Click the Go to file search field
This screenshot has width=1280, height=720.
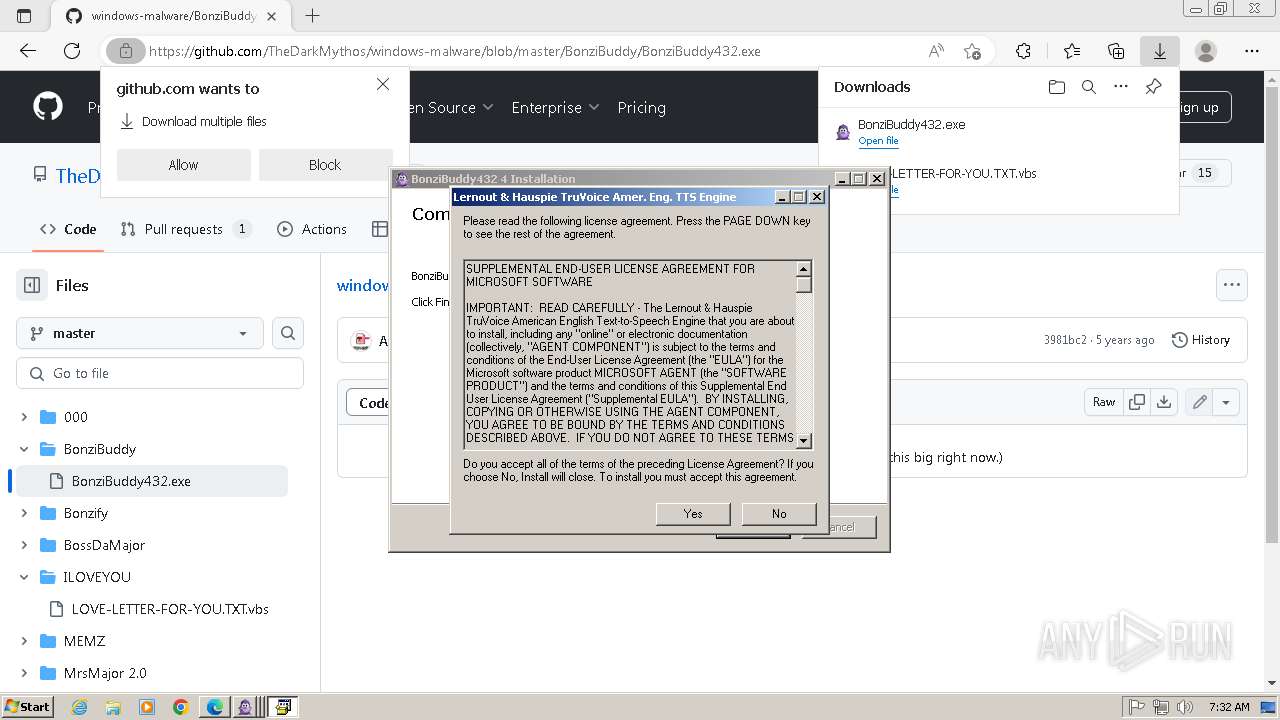160,373
